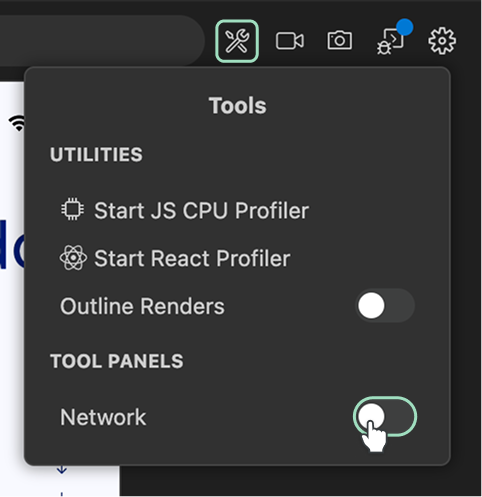
Task: Click the TOOL PANELS section header
Action: [x=117, y=361]
